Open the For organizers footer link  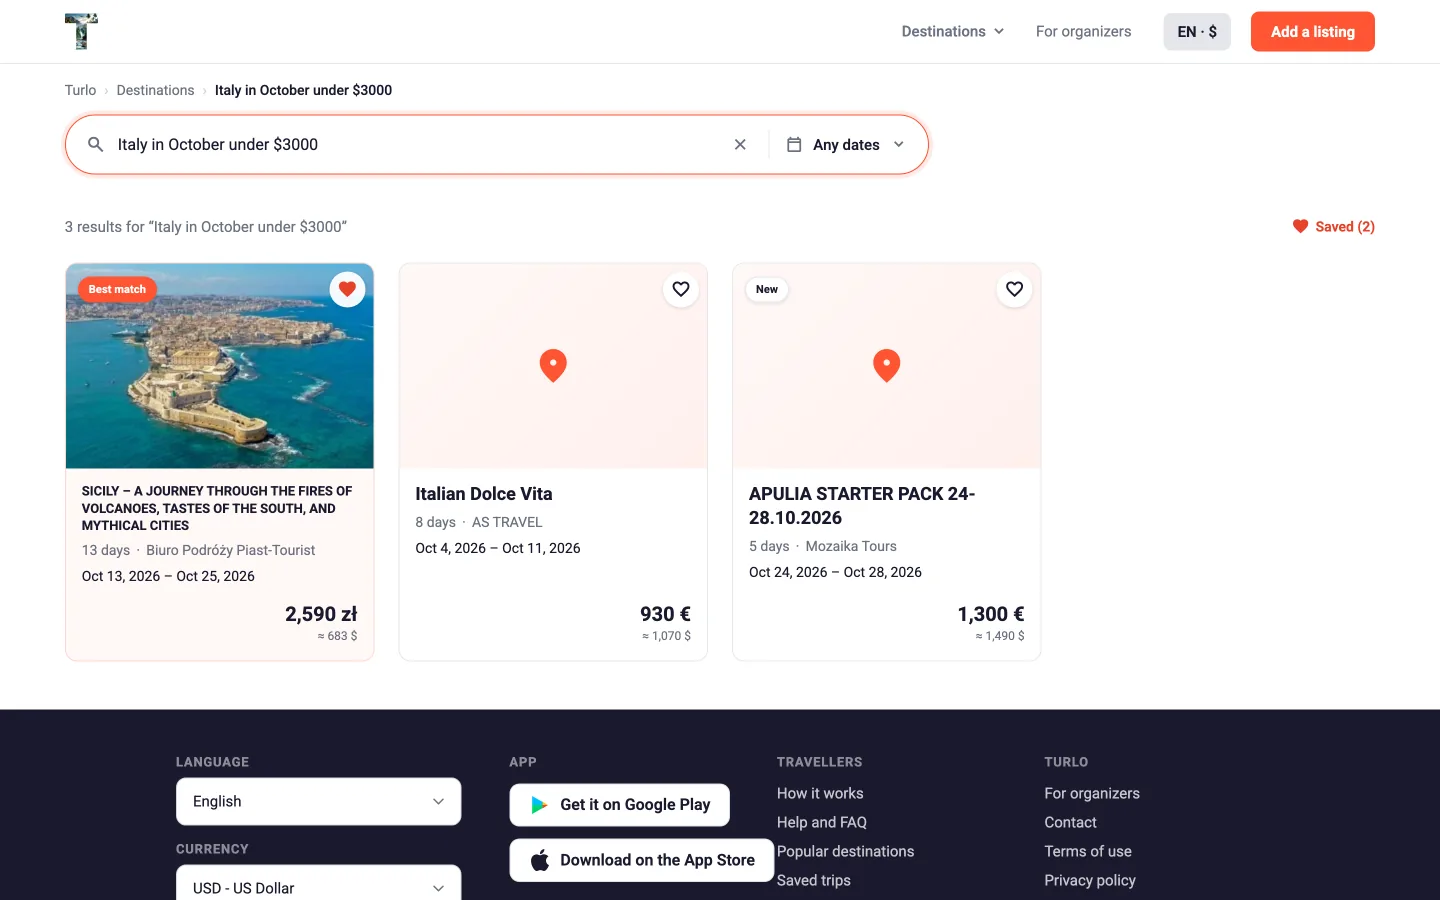(1092, 793)
